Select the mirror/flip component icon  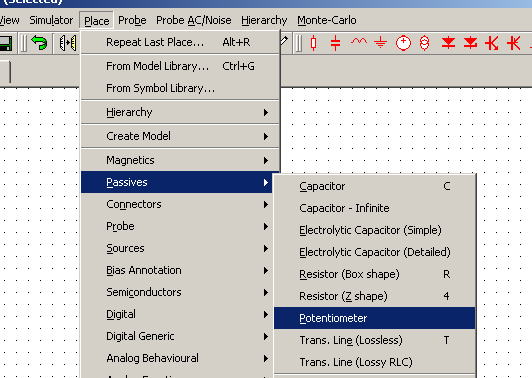[68, 43]
